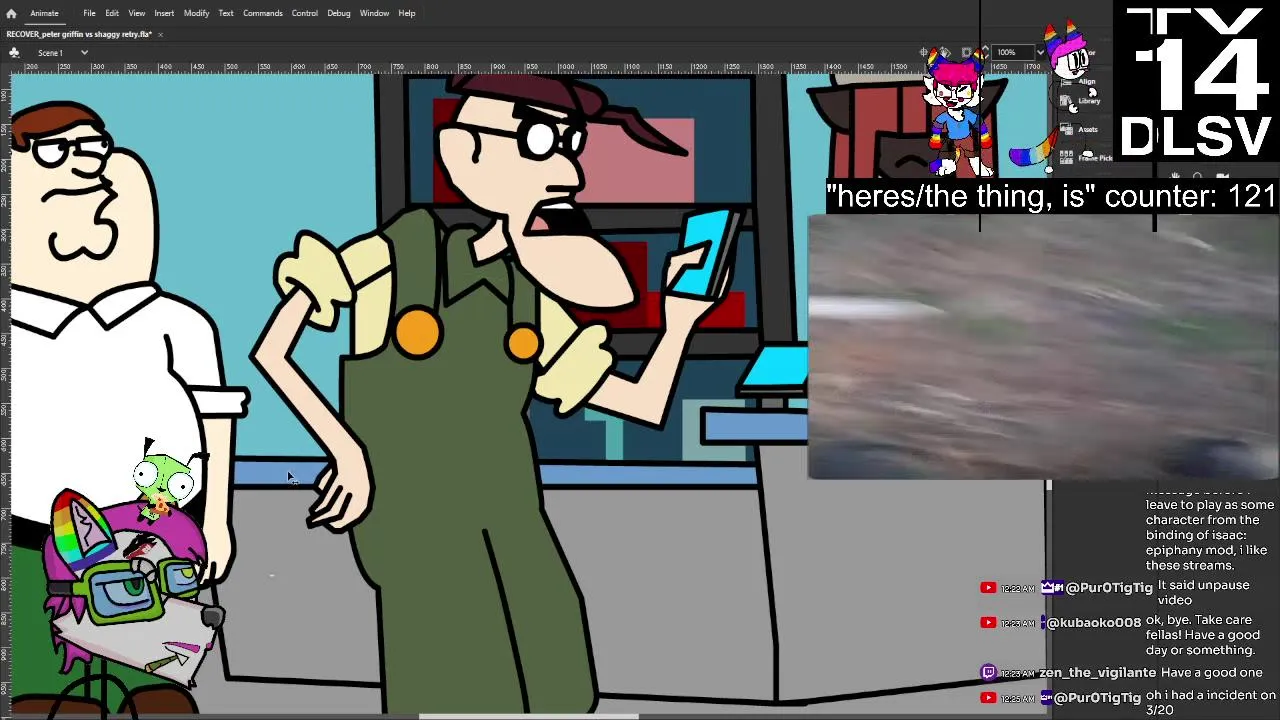Click the @kubaoko008 username in chat

click(1094, 622)
